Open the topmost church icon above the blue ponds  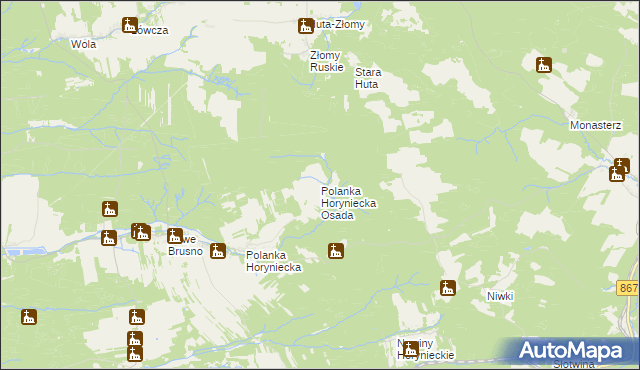110,209
